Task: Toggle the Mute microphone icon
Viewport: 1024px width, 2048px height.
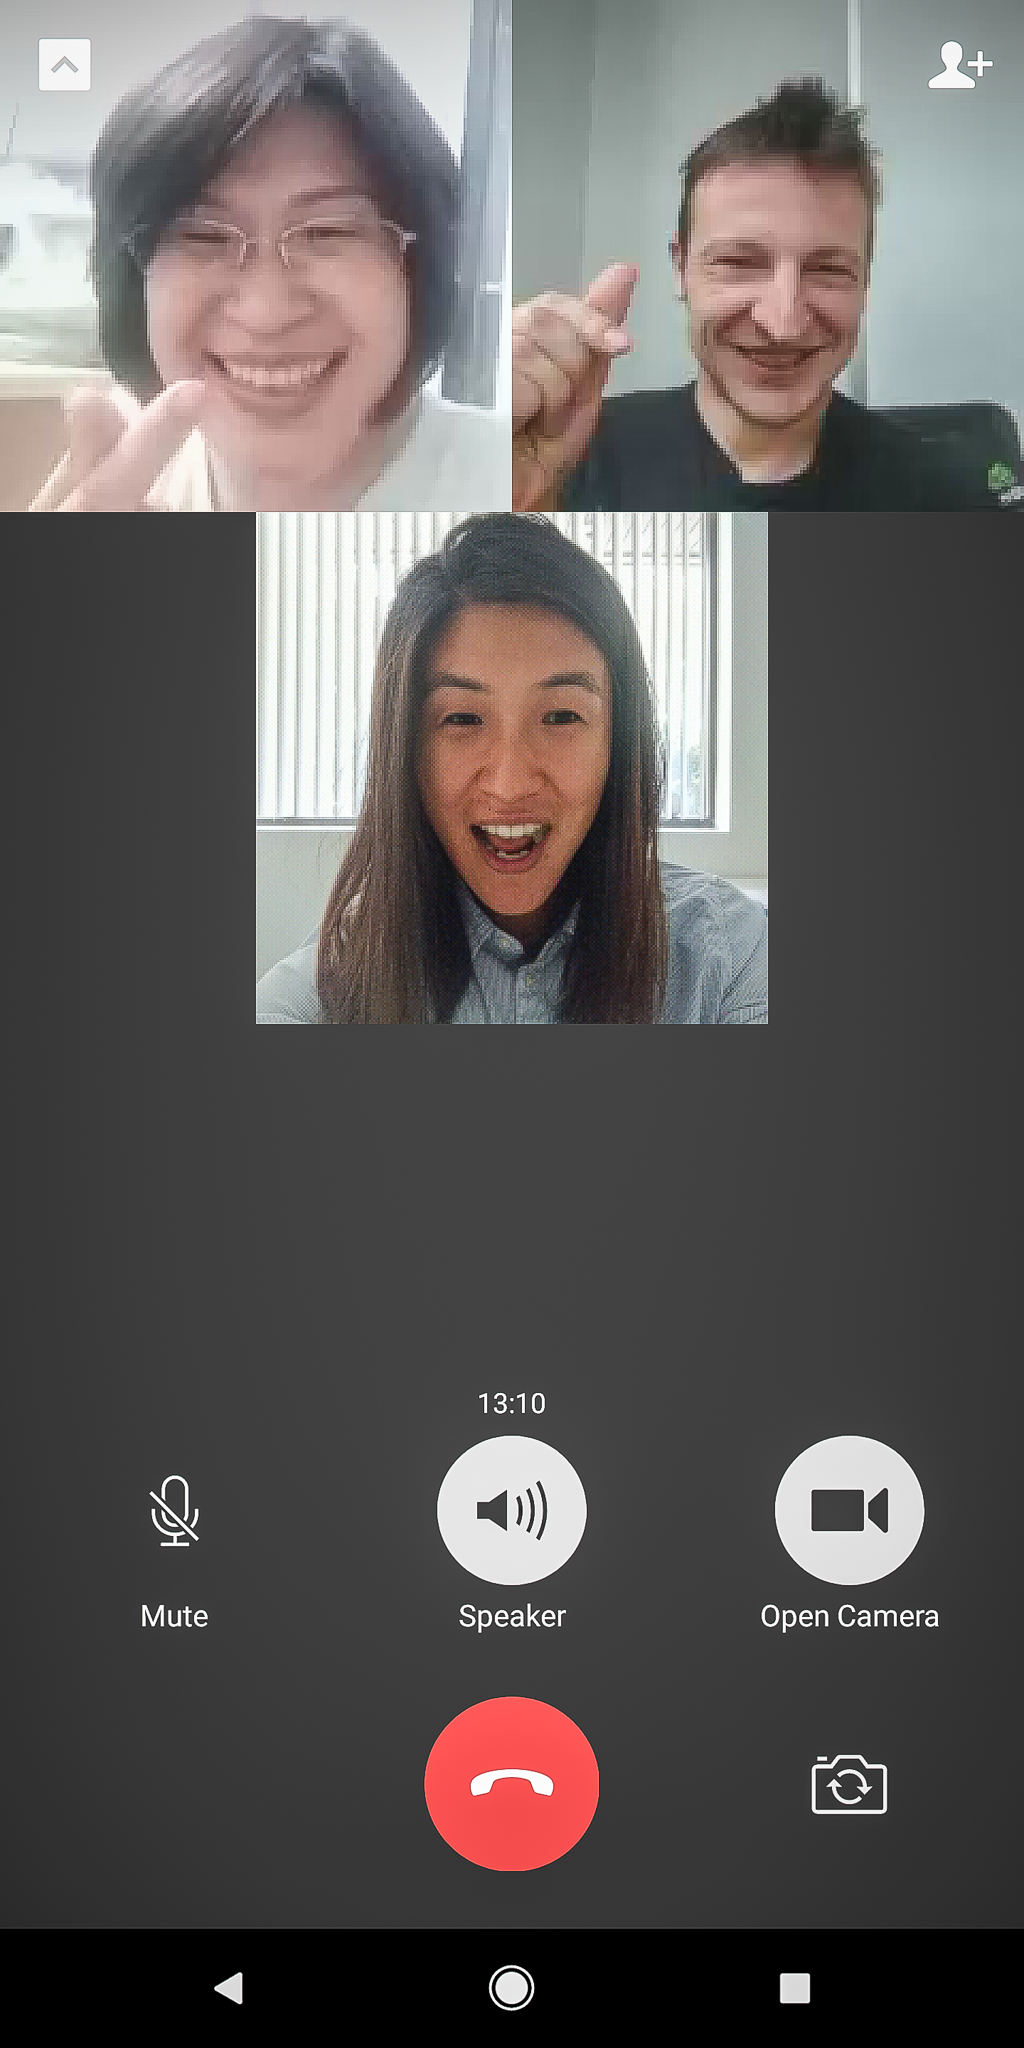Action: tap(175, 1510)
